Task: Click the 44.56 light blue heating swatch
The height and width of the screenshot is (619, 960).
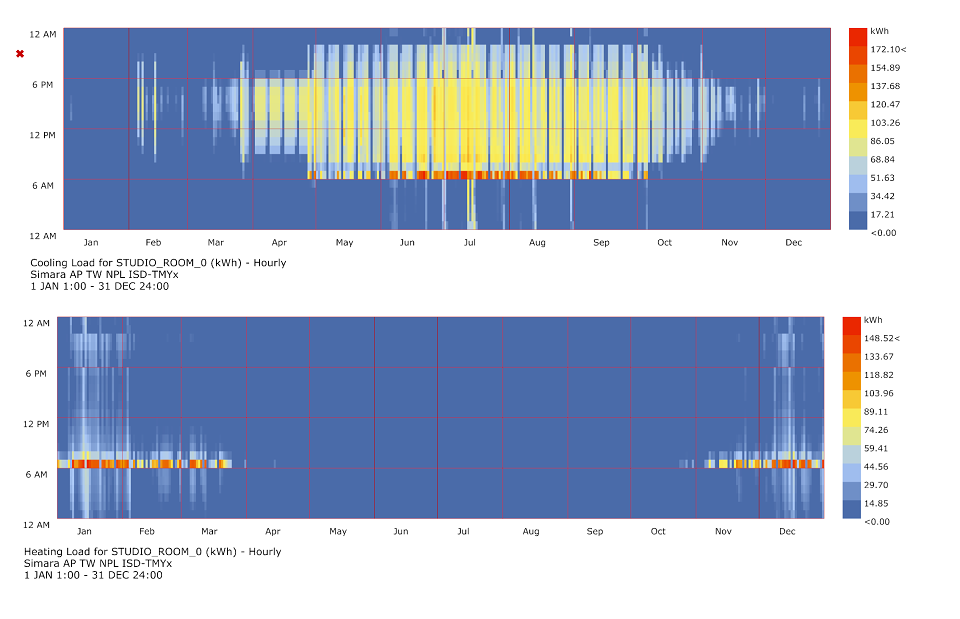Action: coord(852,473)
